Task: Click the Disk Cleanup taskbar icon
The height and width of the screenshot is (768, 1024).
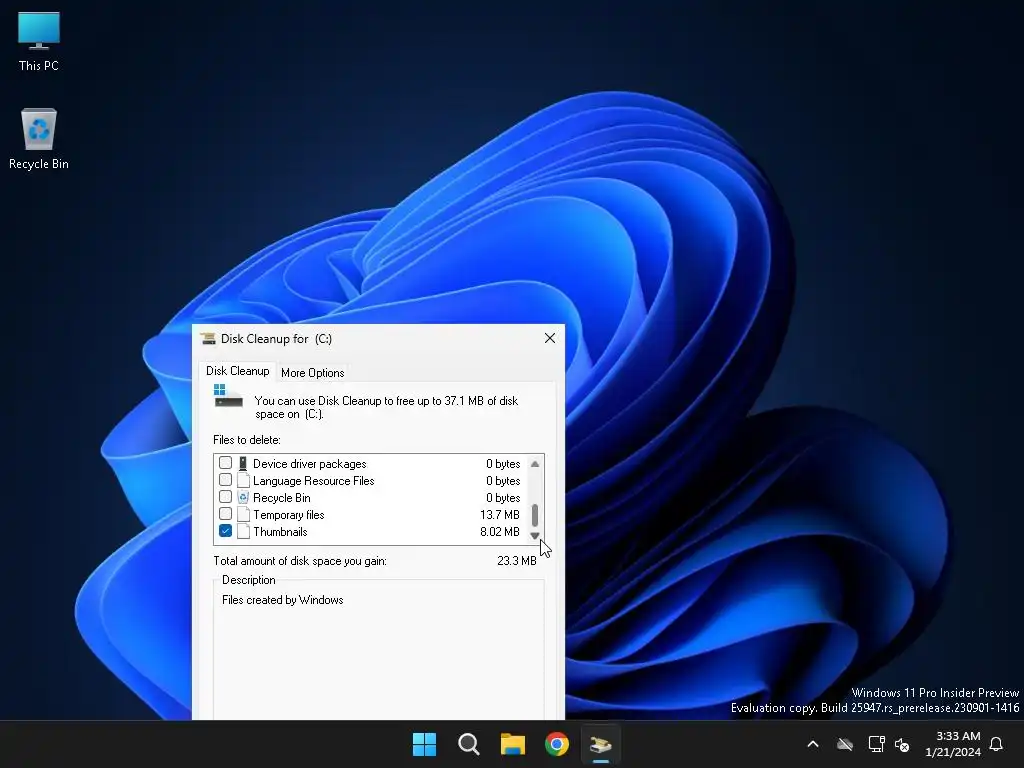Action: pos(601,744)
